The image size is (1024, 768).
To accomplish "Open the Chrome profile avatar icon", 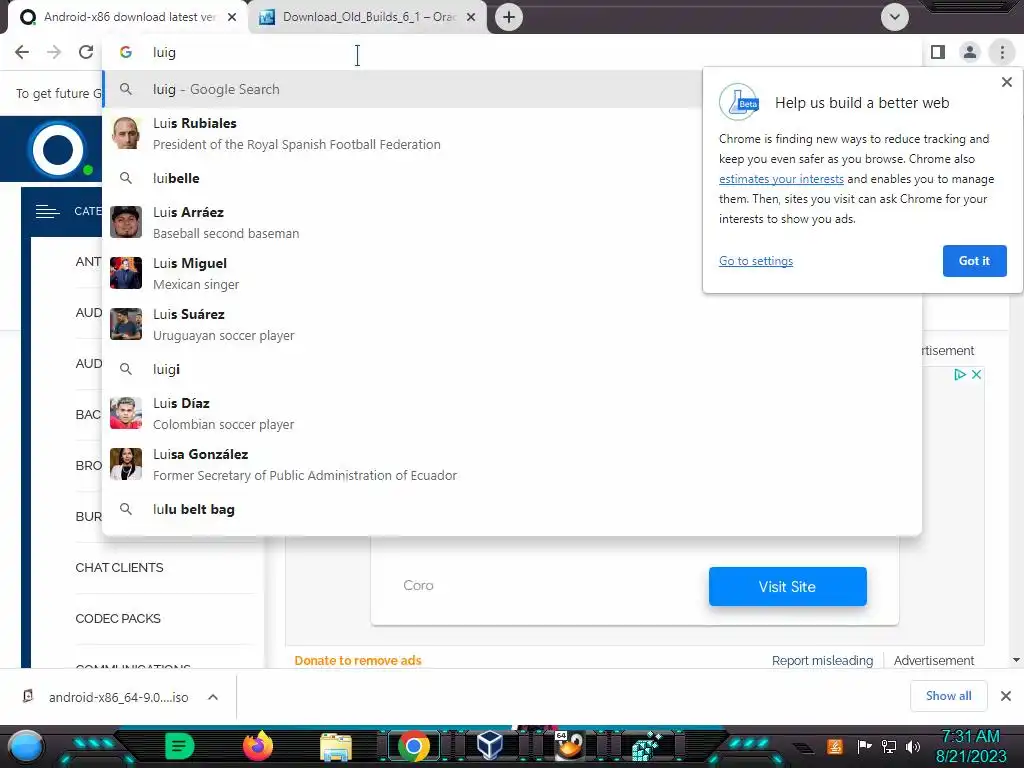I will tap(970, 52).
